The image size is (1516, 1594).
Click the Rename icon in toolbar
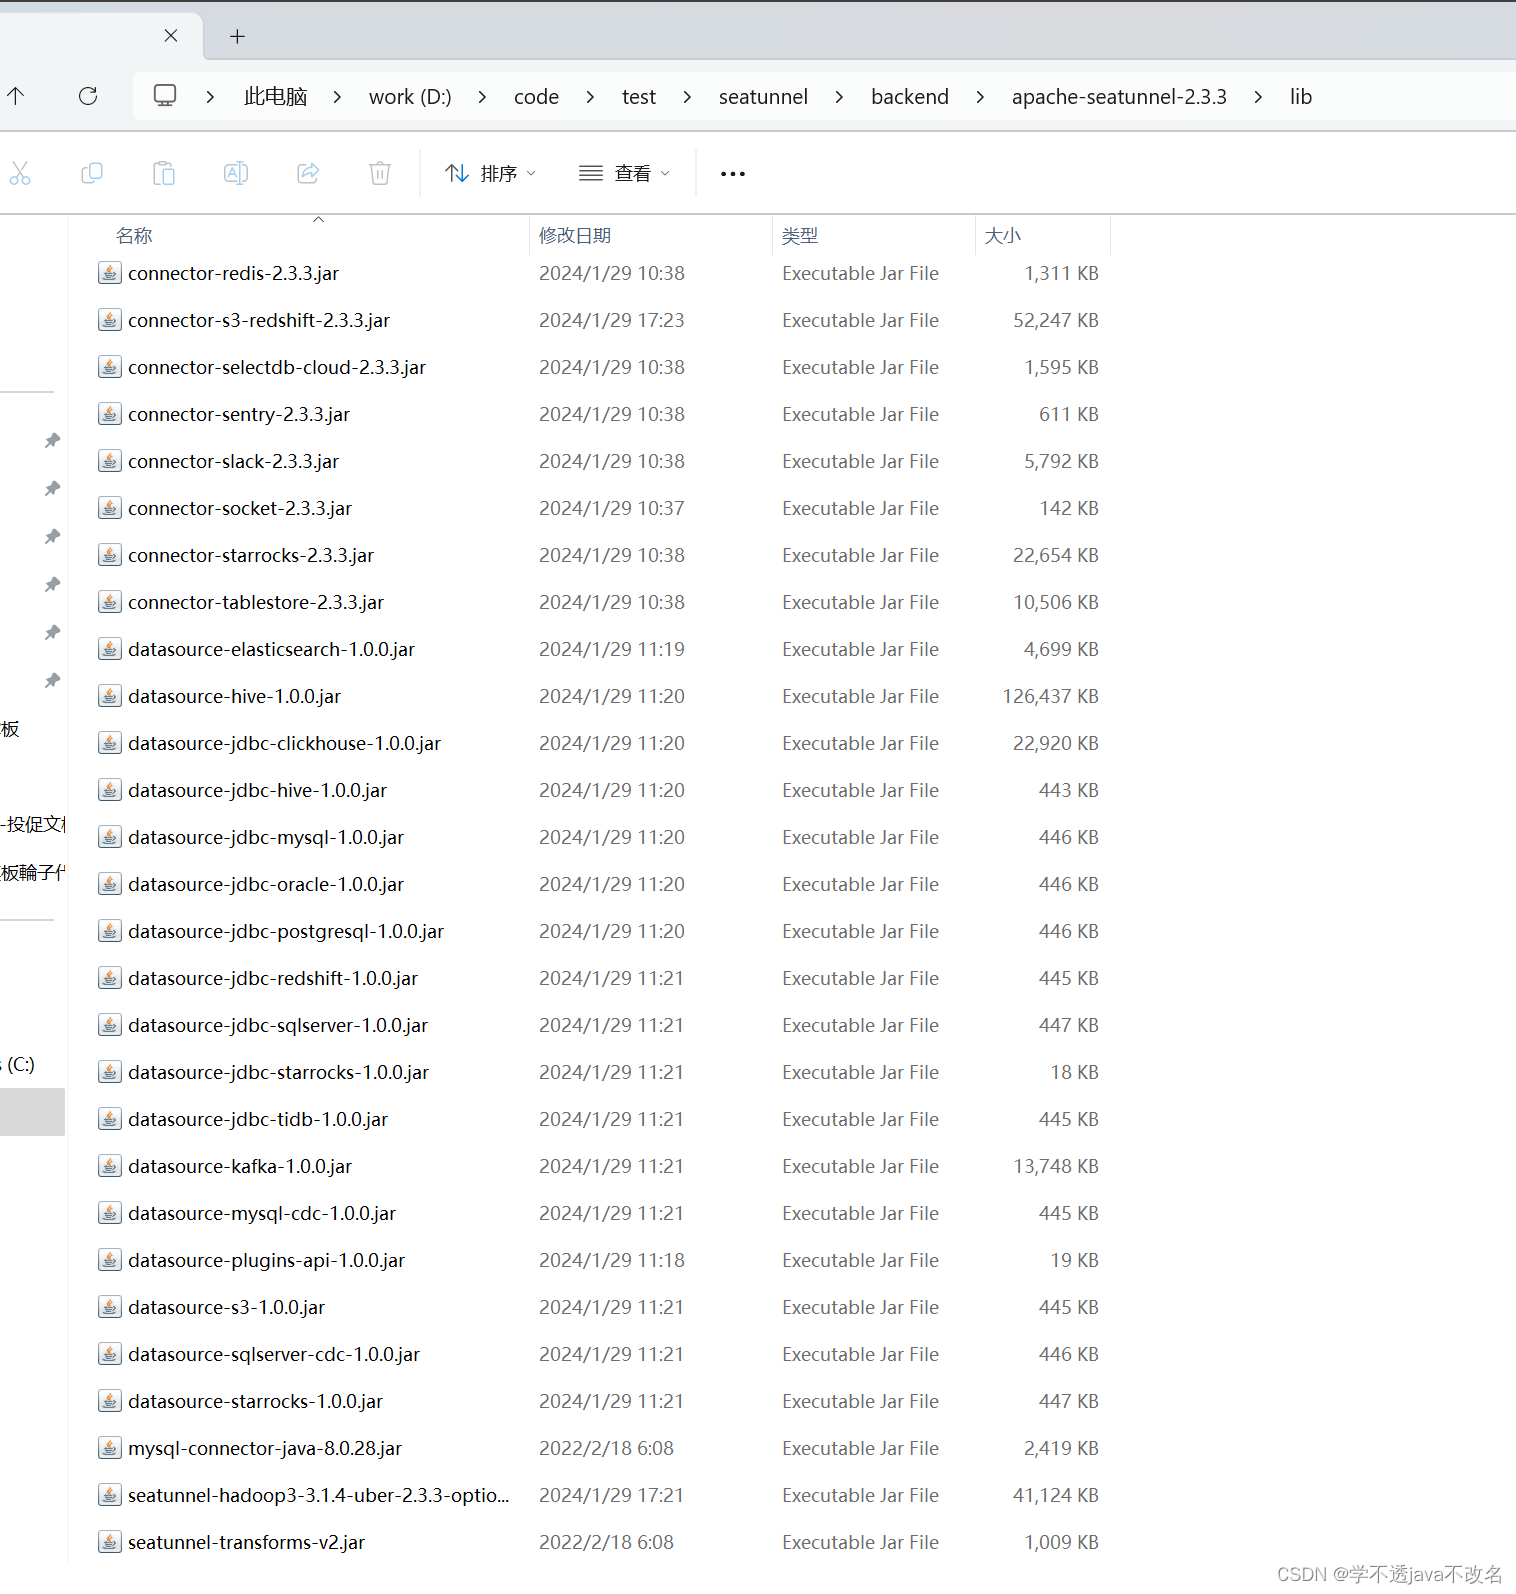(x=236, y=173)
